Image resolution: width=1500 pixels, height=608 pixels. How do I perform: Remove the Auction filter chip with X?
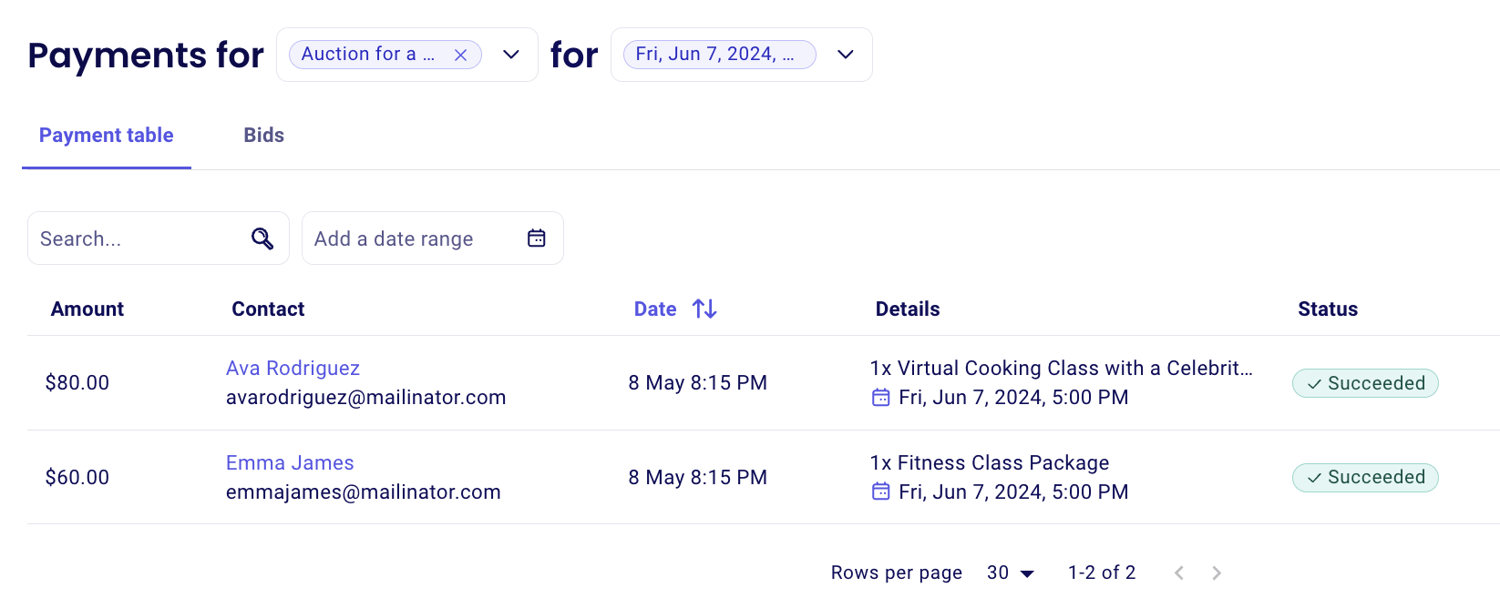click(460, 55)
